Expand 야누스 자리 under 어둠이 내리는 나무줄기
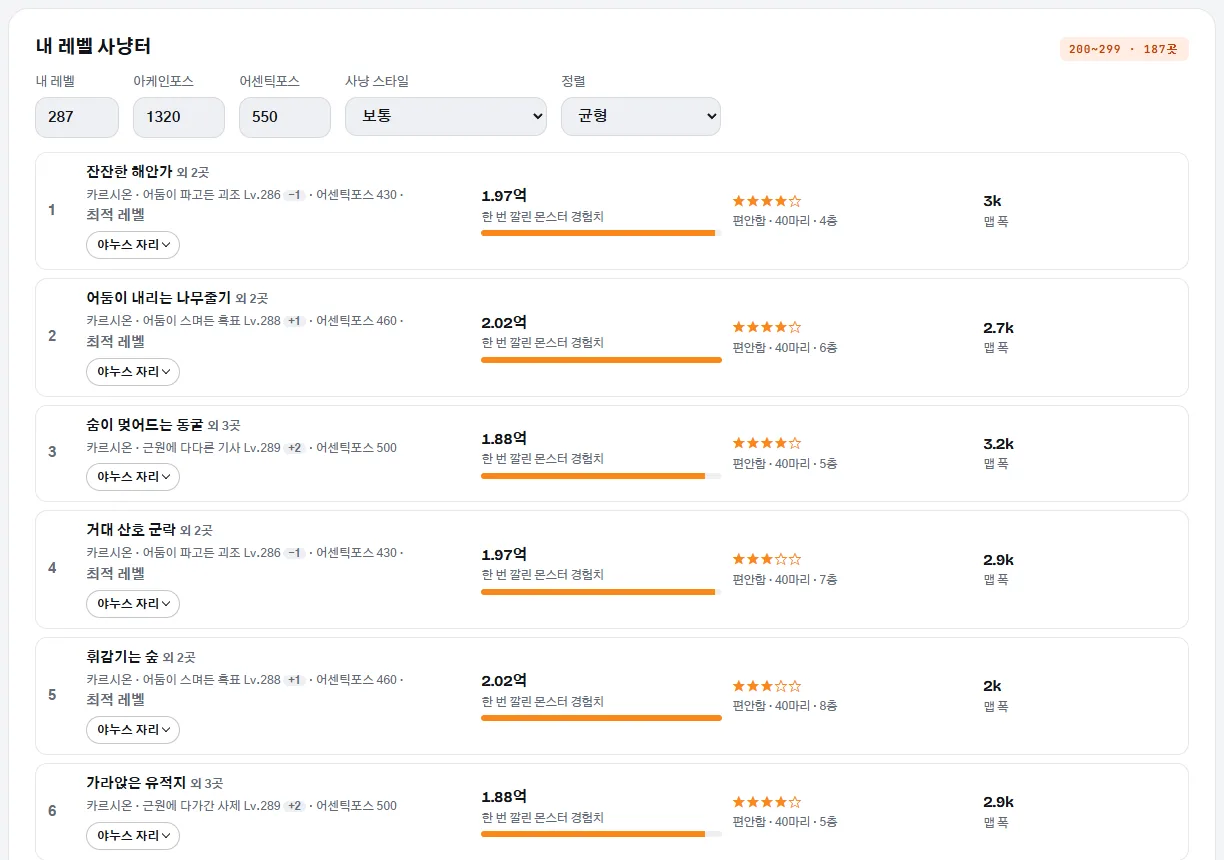This screenshot has width=1224, height=860. click(133, 372)
